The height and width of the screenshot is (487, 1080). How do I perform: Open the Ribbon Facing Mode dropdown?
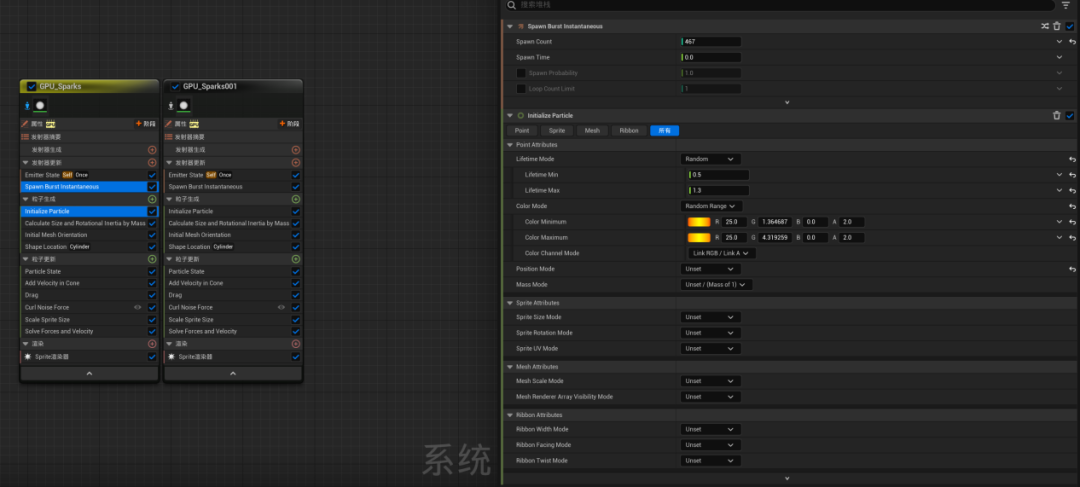[x=711, y=445]
